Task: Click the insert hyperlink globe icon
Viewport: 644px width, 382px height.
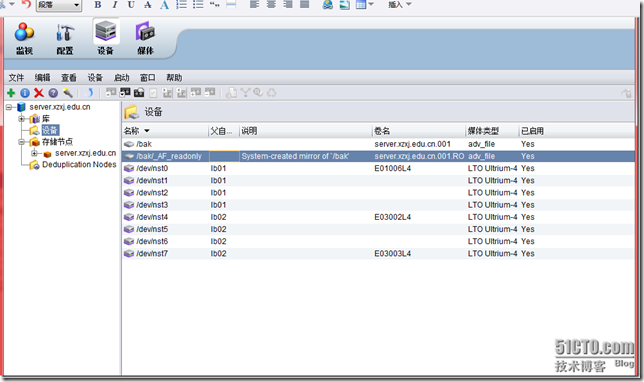Action: tap(328, 5)
